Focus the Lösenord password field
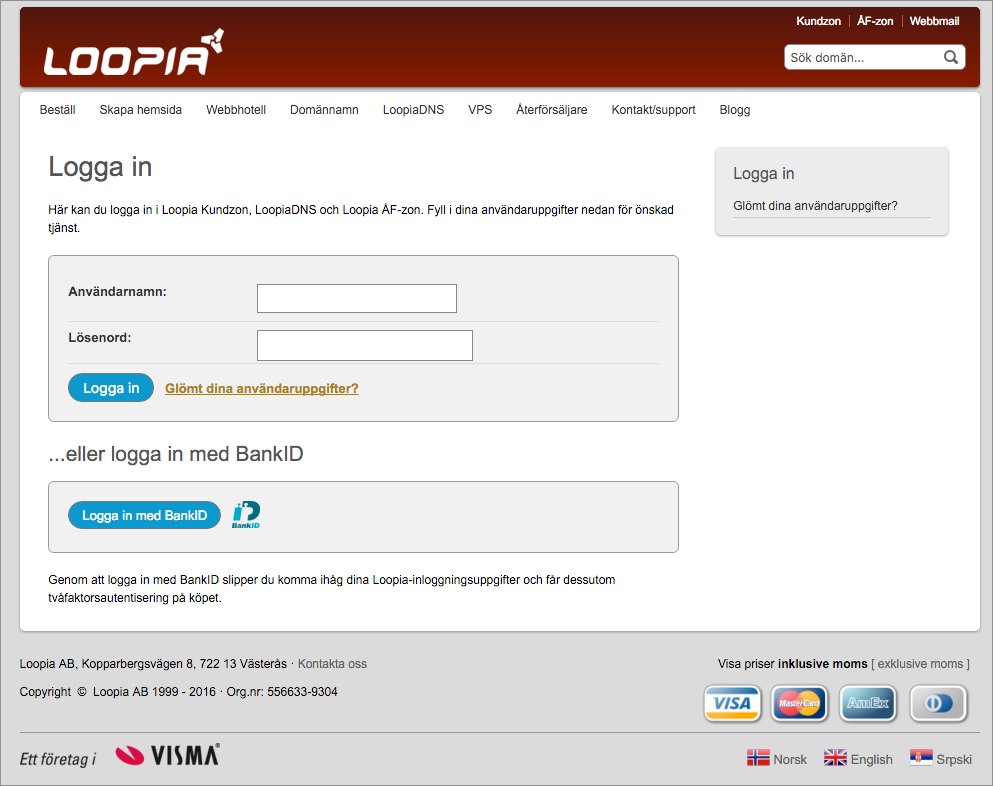Screen dimensions: 993x786 [x=365, y=345]
